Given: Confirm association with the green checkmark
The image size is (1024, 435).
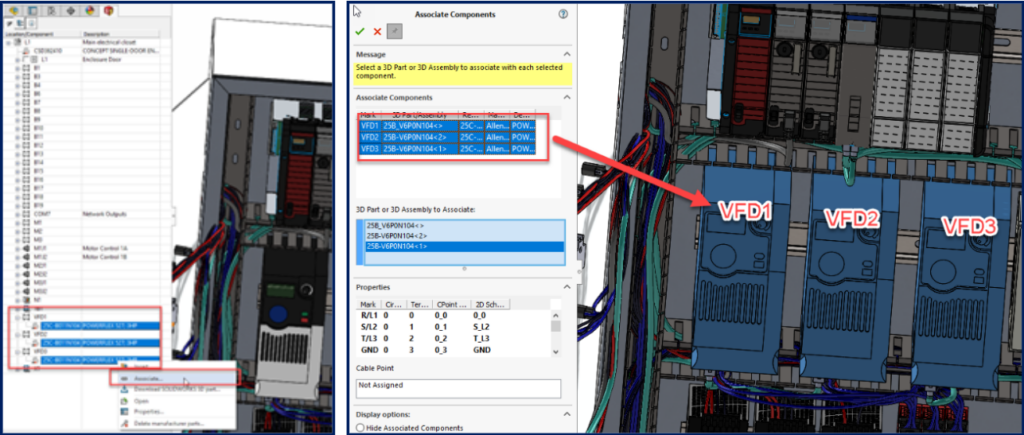Looking at the screenshot, I should (361, 31).
